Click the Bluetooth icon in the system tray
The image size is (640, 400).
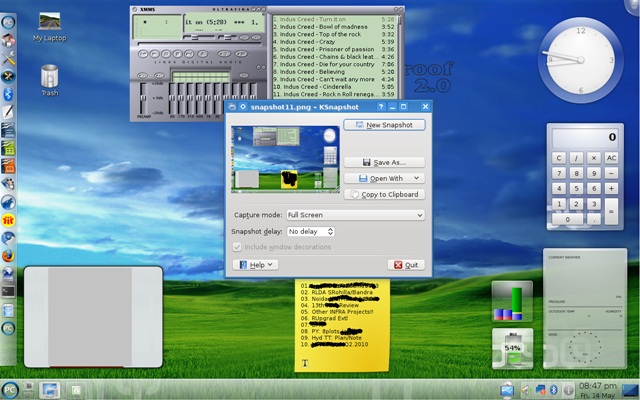pos(554,388)
